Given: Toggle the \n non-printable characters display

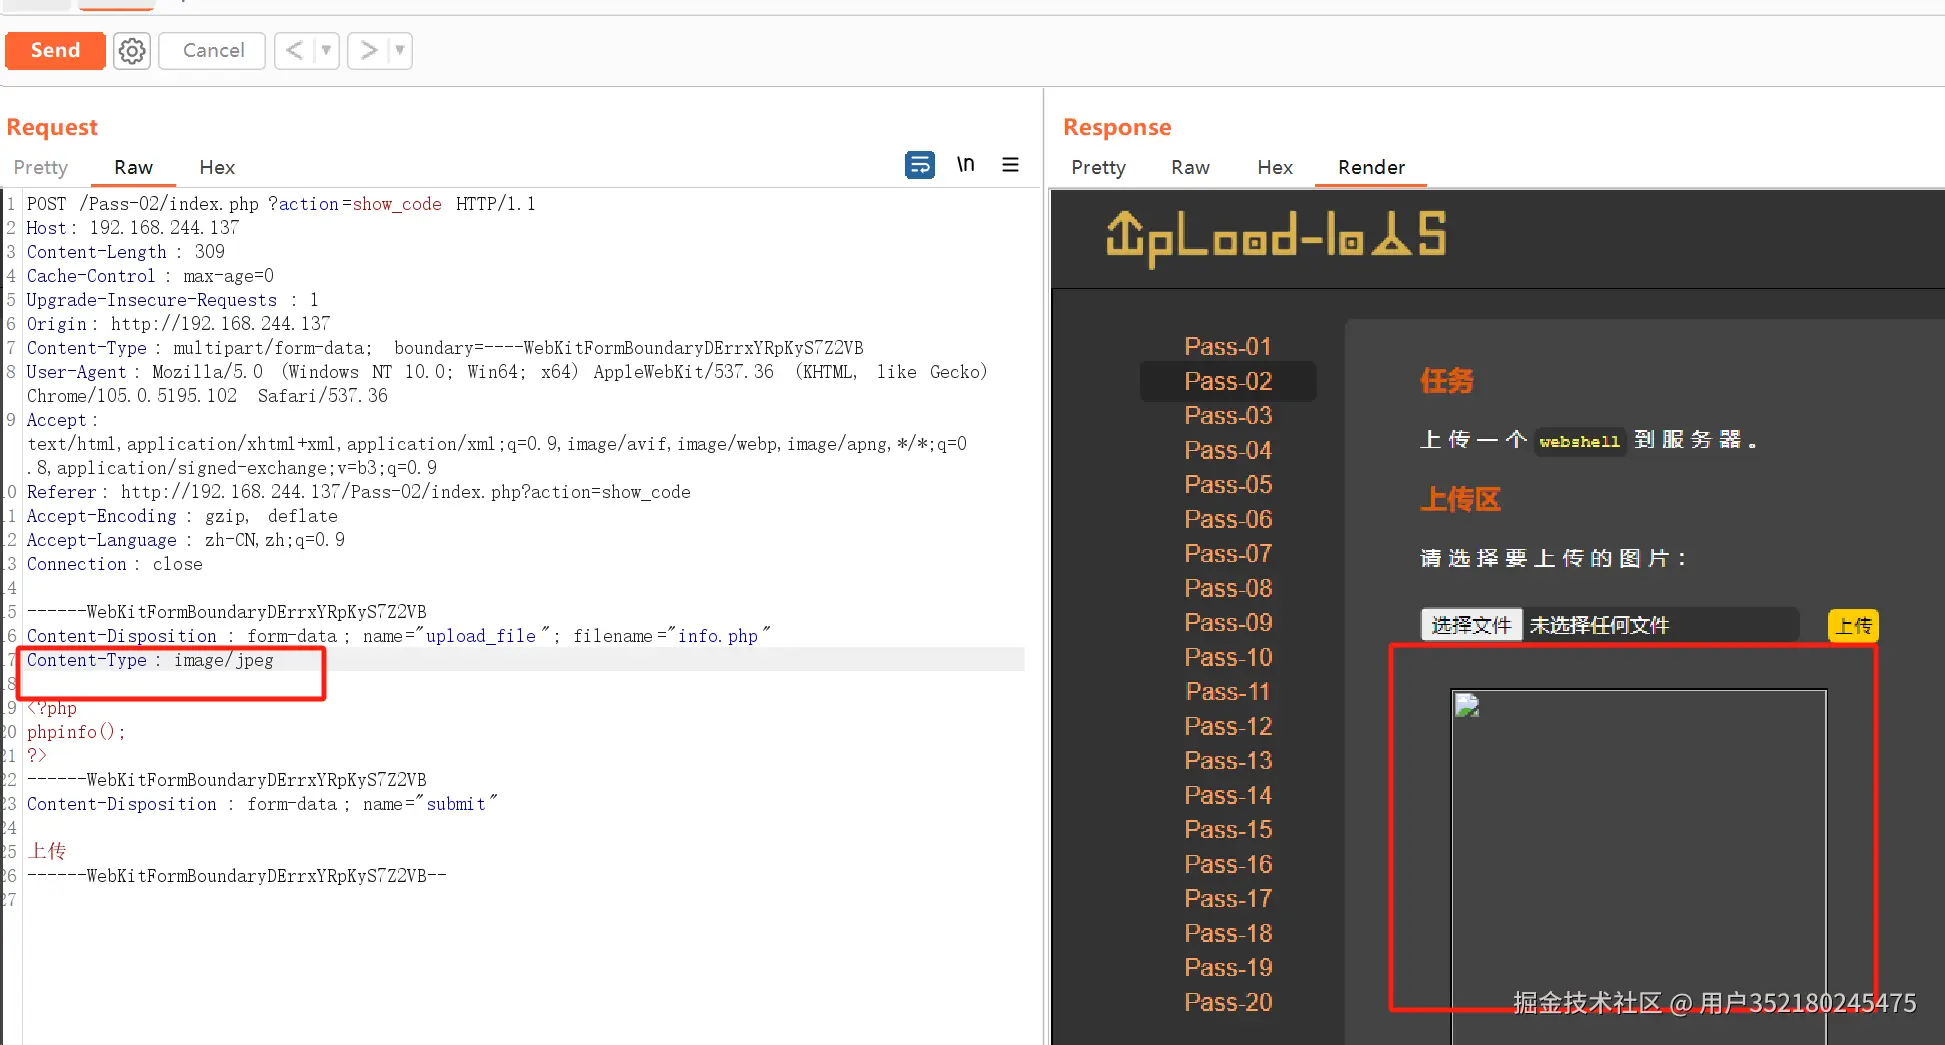Looking at the screenshot, I should click(965, 164).
